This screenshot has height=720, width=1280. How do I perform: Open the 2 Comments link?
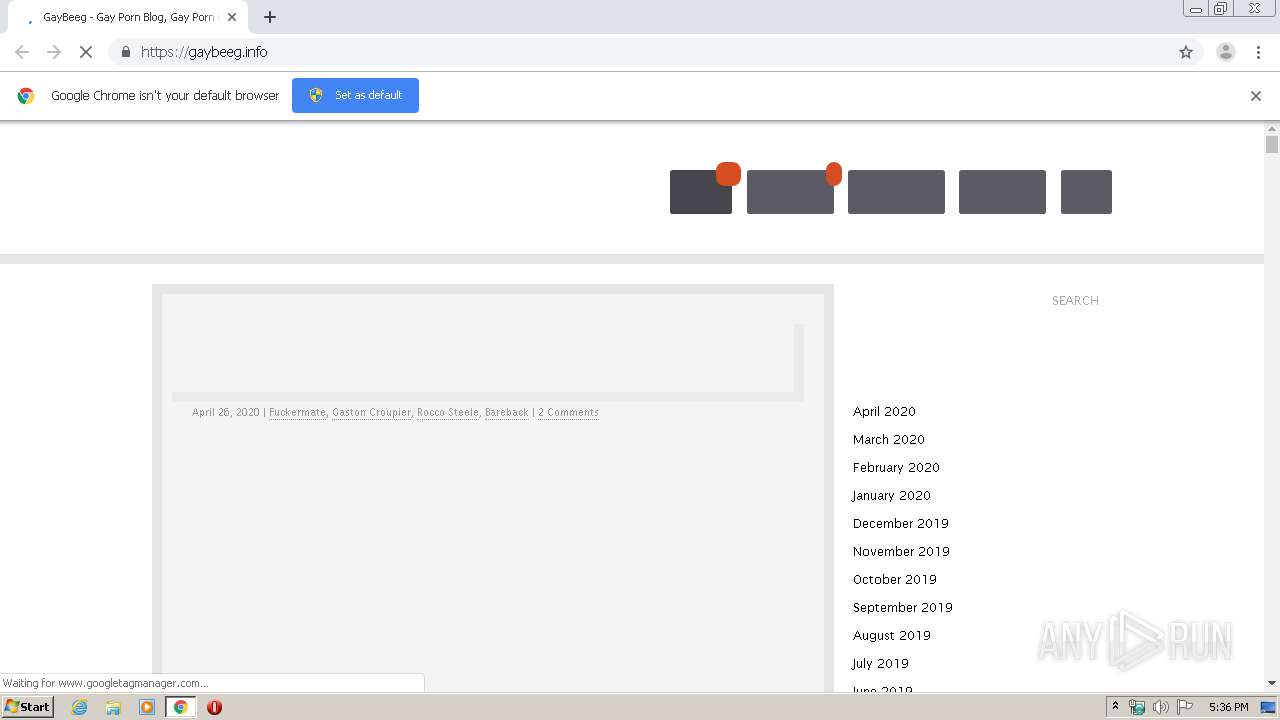(x=568, y=412)
